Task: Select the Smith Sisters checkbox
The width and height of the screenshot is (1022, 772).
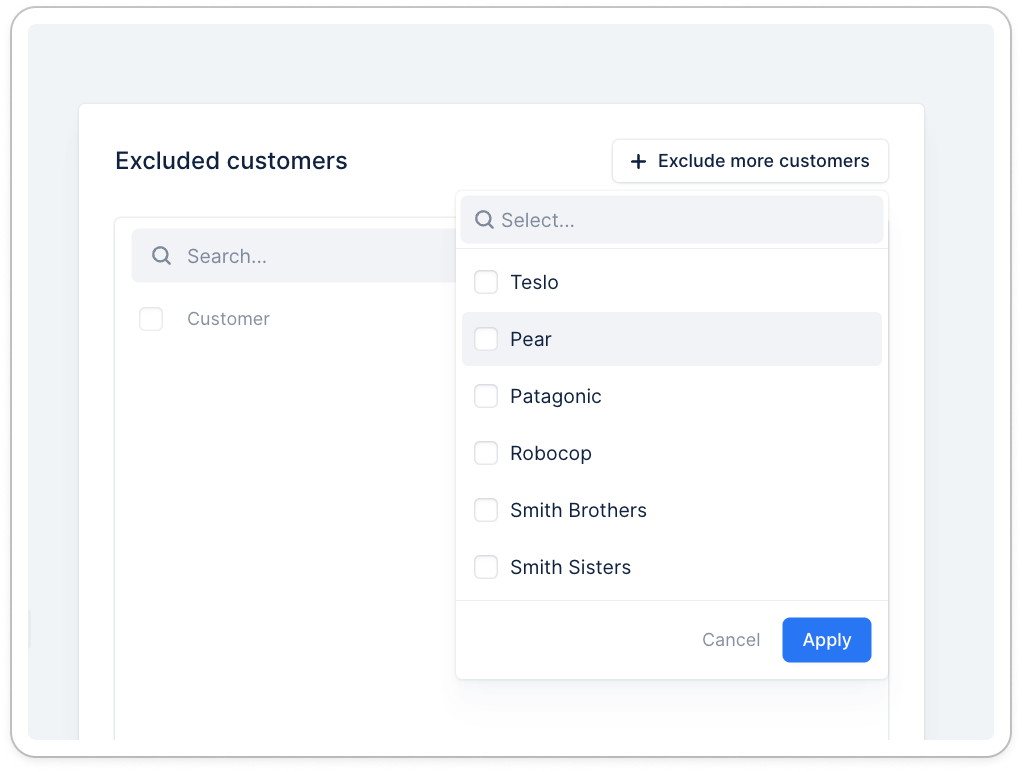Action: [x=486, y=567]
